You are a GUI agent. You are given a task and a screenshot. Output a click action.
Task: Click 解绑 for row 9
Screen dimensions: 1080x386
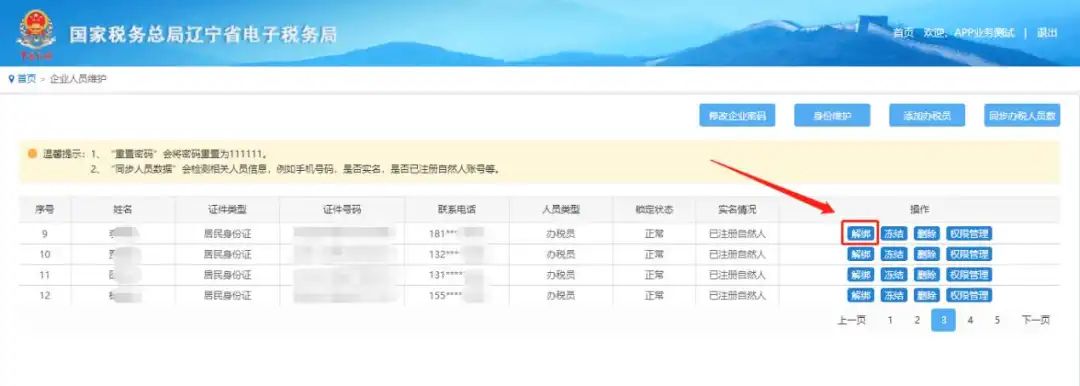(x=861, y=234)
